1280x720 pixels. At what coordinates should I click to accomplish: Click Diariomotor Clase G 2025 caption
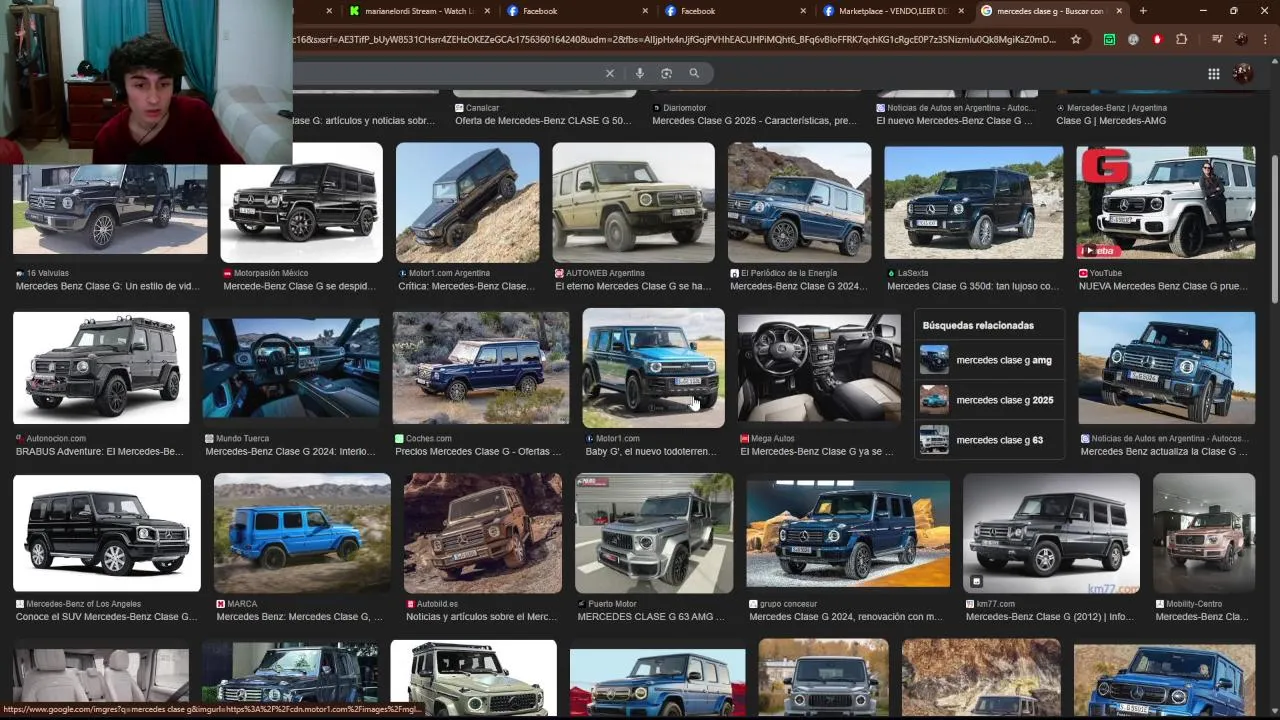[754, 121]
